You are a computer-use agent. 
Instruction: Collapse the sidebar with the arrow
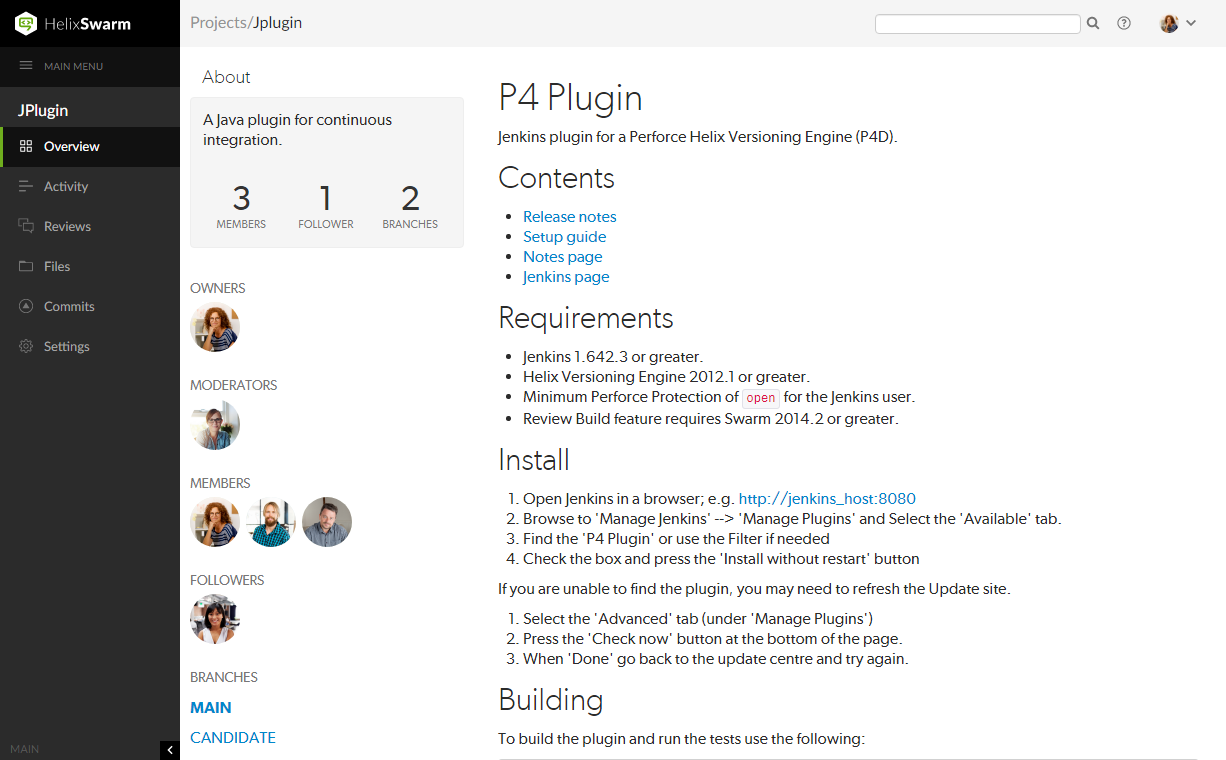point(169,749)
